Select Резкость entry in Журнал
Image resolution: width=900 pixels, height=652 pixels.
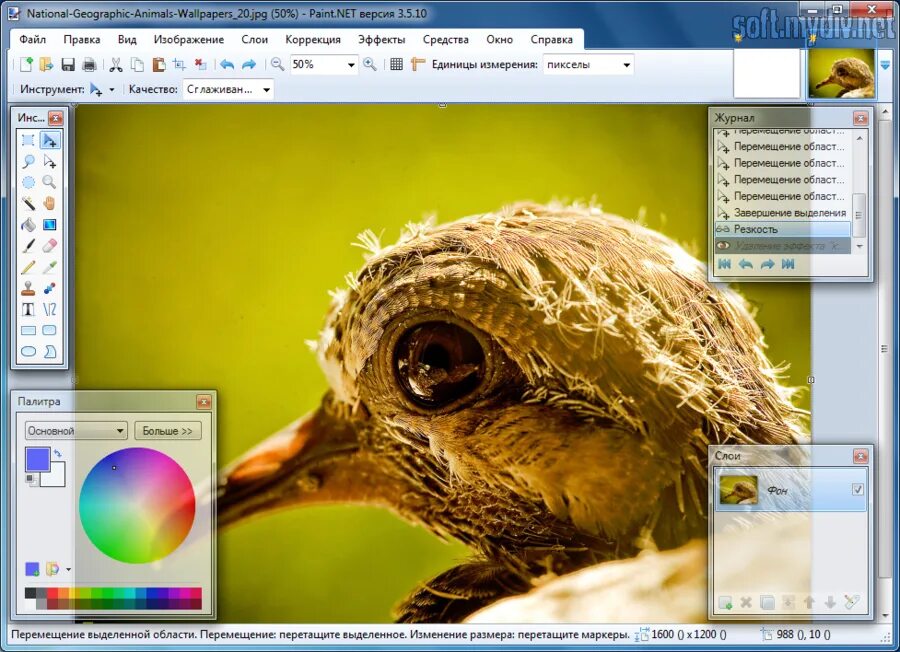[782, 229]
